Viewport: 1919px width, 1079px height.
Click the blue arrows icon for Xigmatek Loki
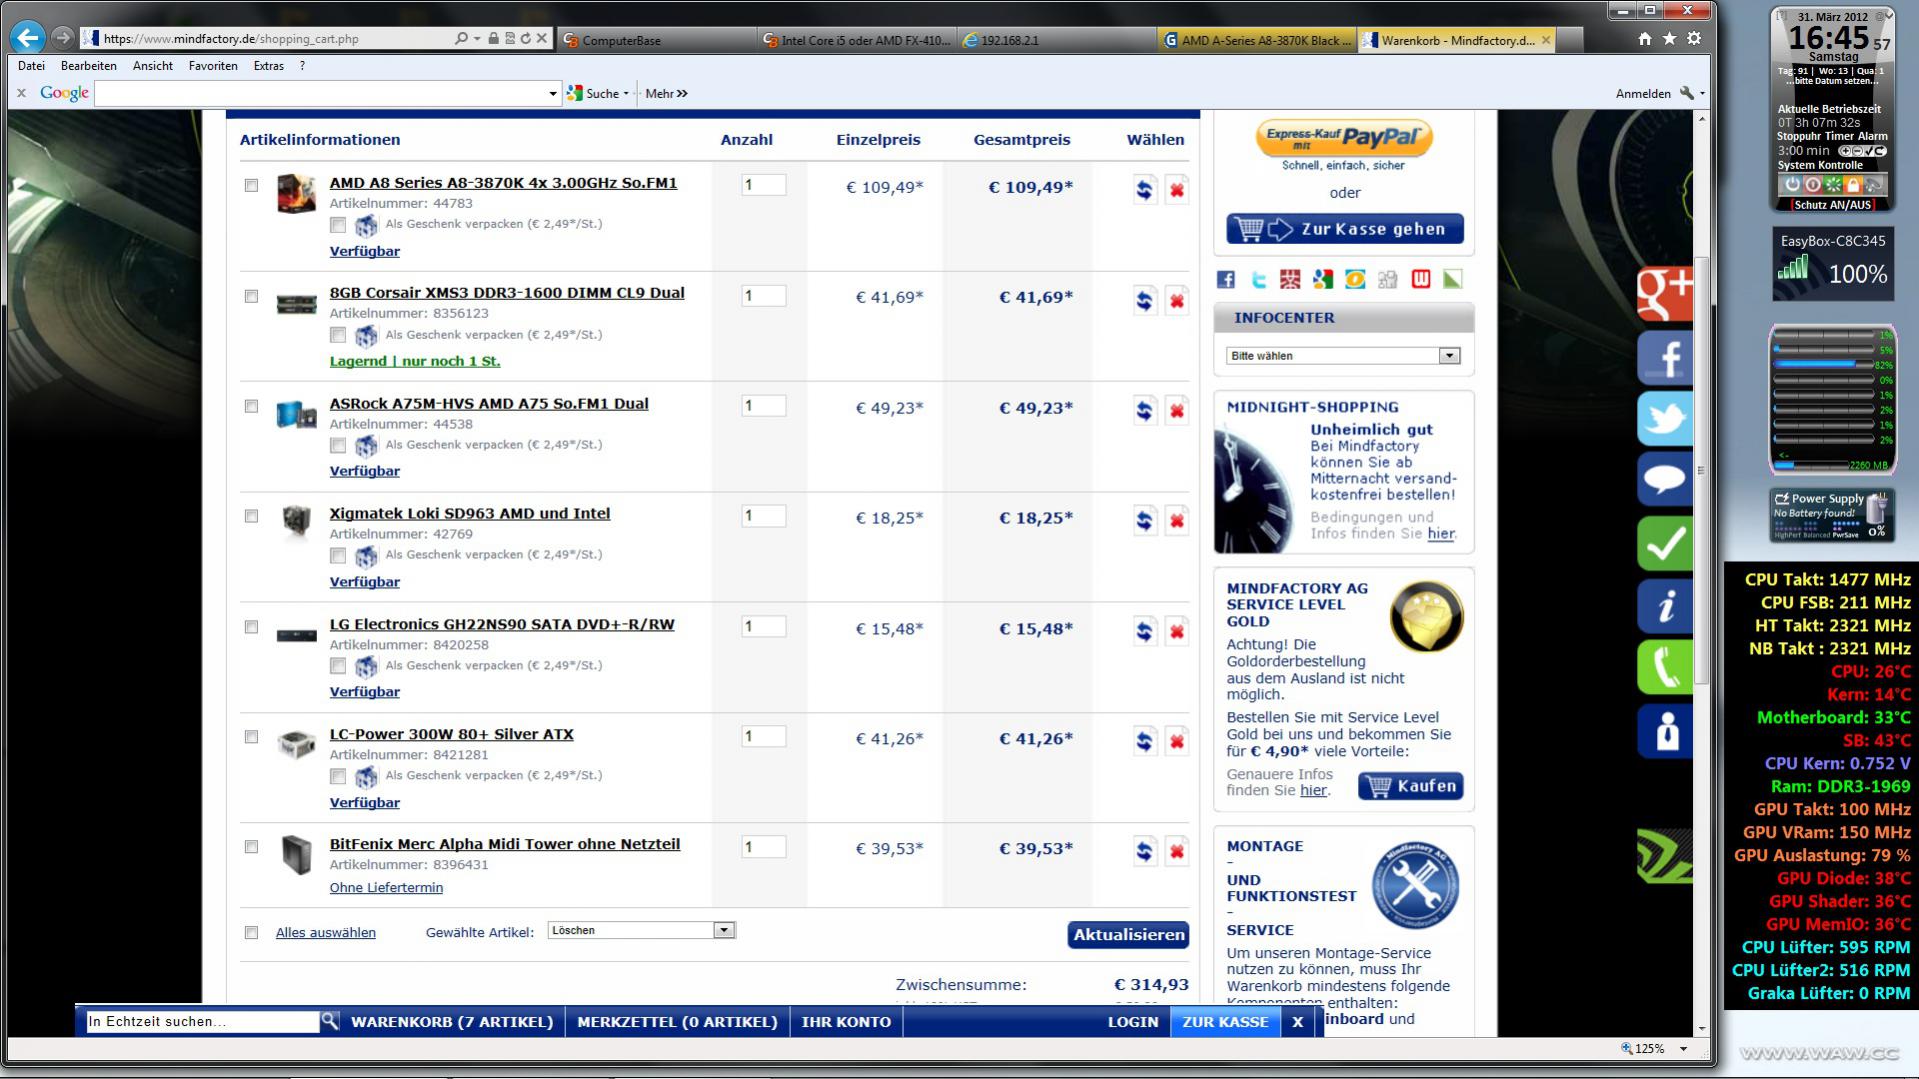pyautogui.click(x=1145, y=520)
